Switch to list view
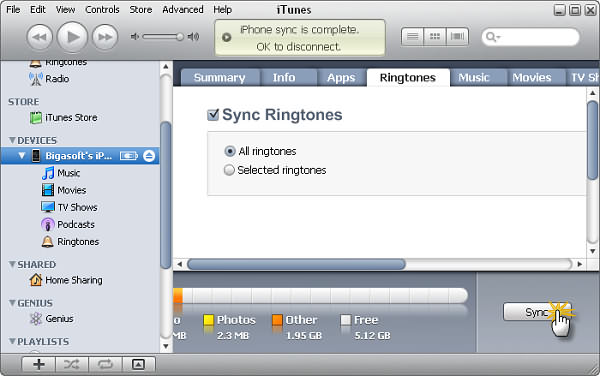This screenshot has height=376, width=600. [412, 37]
